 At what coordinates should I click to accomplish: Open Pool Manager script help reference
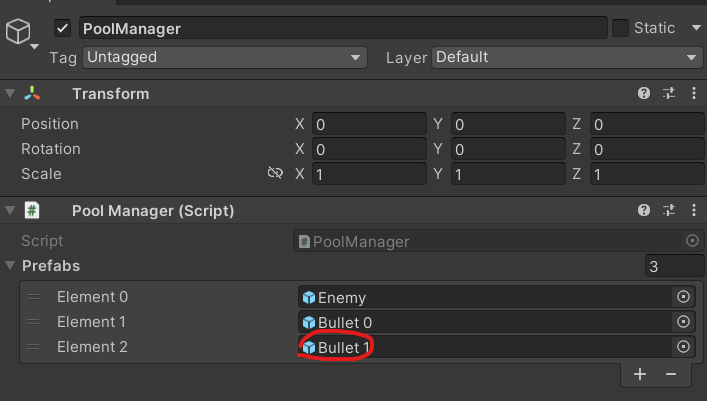coord(645,211)
